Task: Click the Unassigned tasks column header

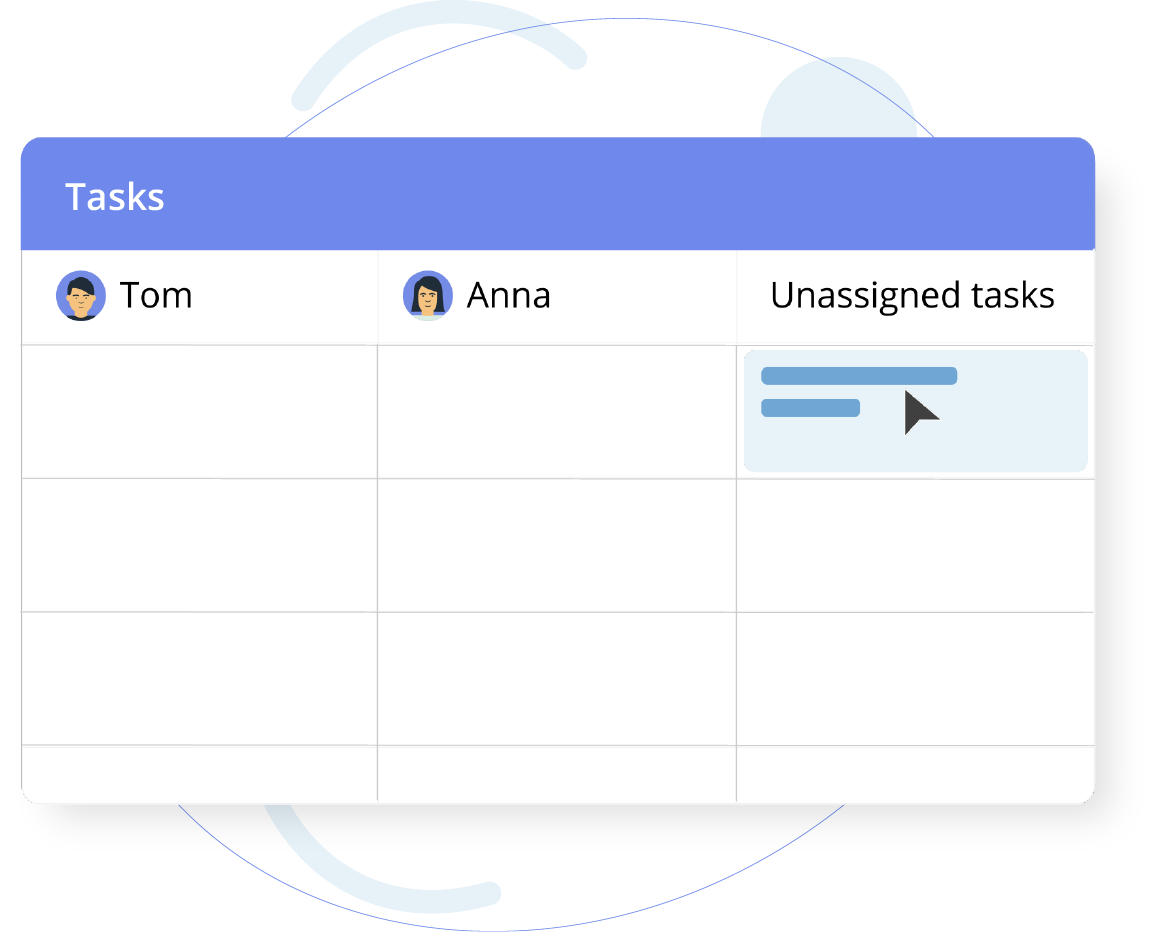Action: [x=912, y=296]
